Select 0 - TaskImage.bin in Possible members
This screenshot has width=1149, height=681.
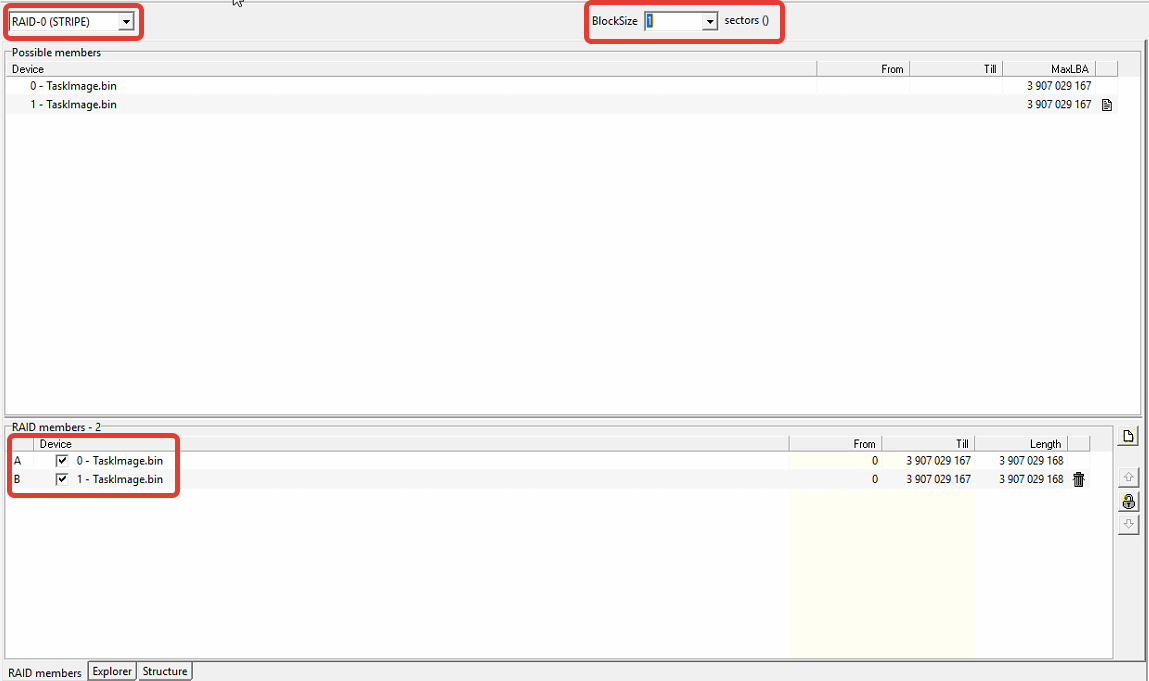[x=73, y=86]
